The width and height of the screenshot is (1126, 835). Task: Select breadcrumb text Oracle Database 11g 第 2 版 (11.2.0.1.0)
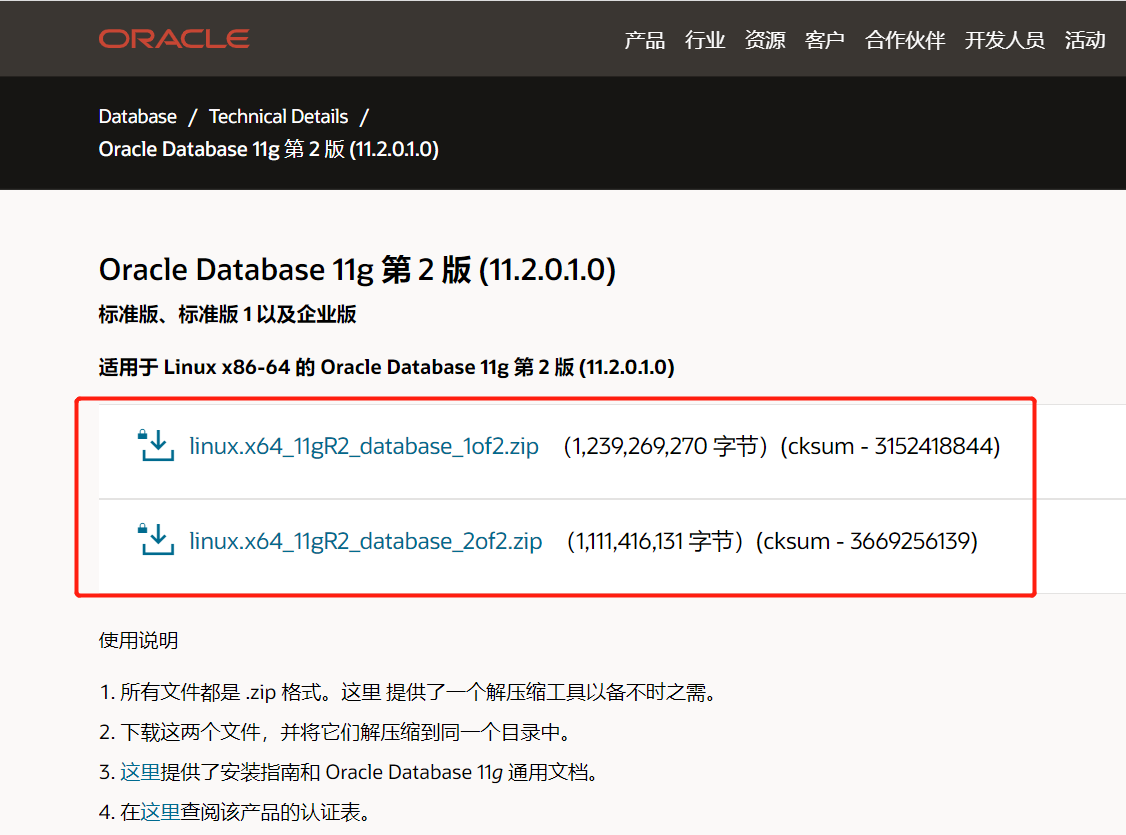coord(269,149)
